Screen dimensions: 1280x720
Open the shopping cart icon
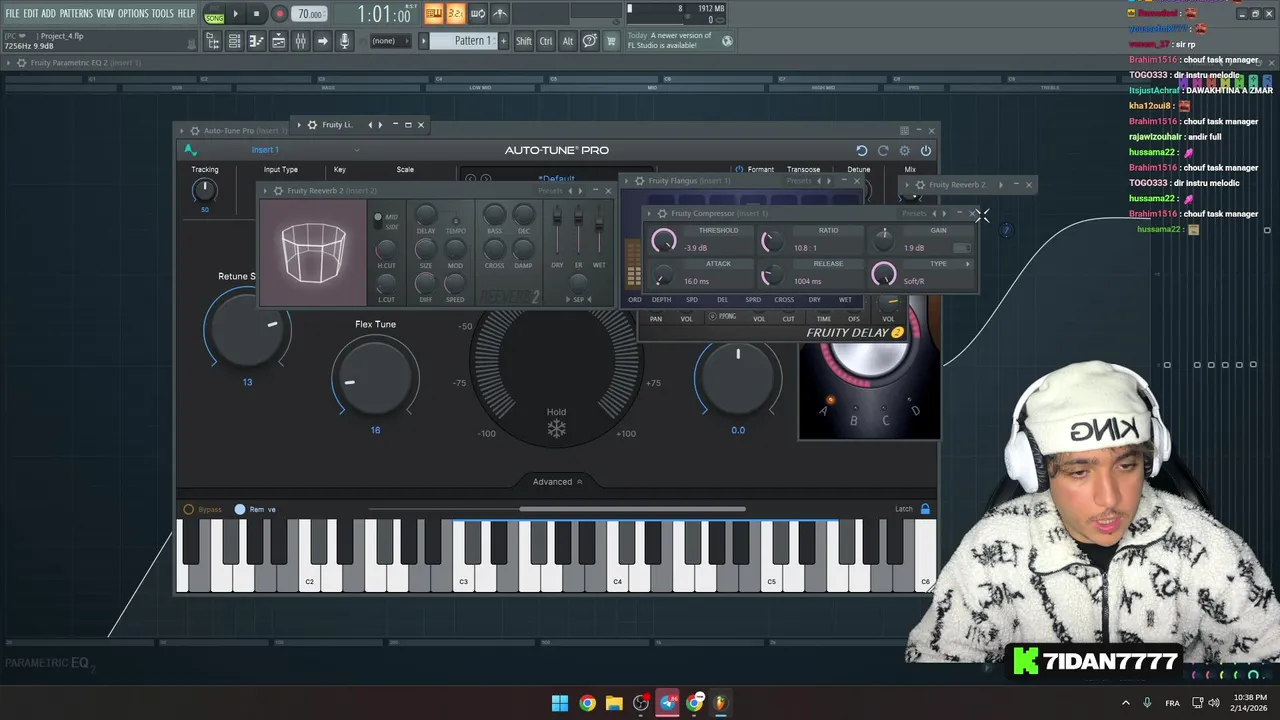[x=611, y=41]
